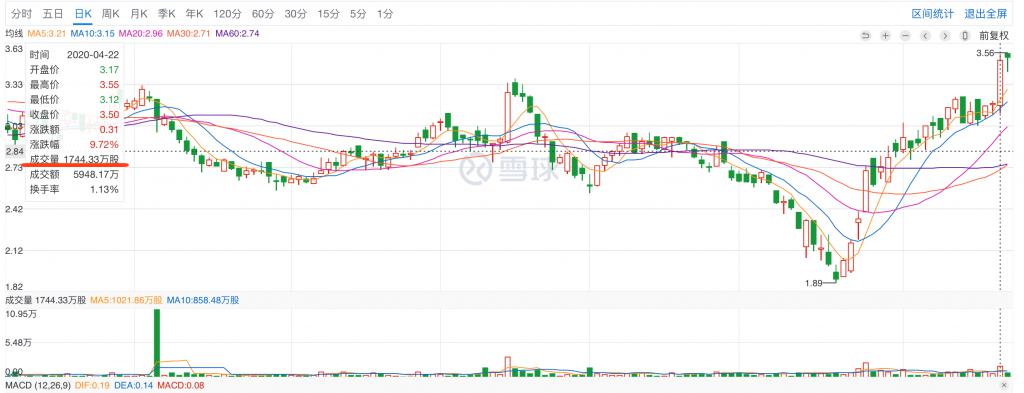This screenshot has height=393, width=1024.
Task: Open the 均线 indicator selector
Action: (14, 33)
